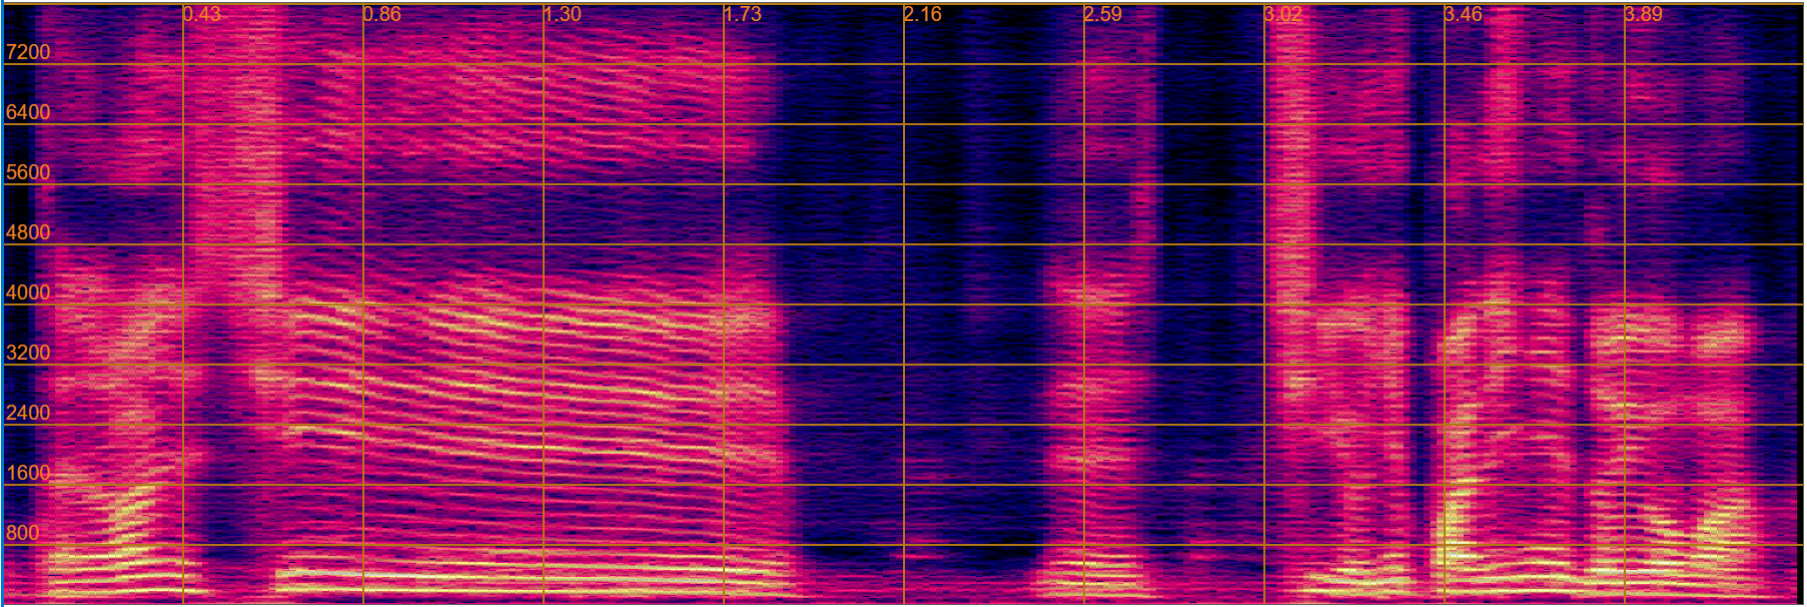The height and width of the screenshot is (607, 1807).
Task: Click the 5600 frequency axis label
Action: [28, 172]
